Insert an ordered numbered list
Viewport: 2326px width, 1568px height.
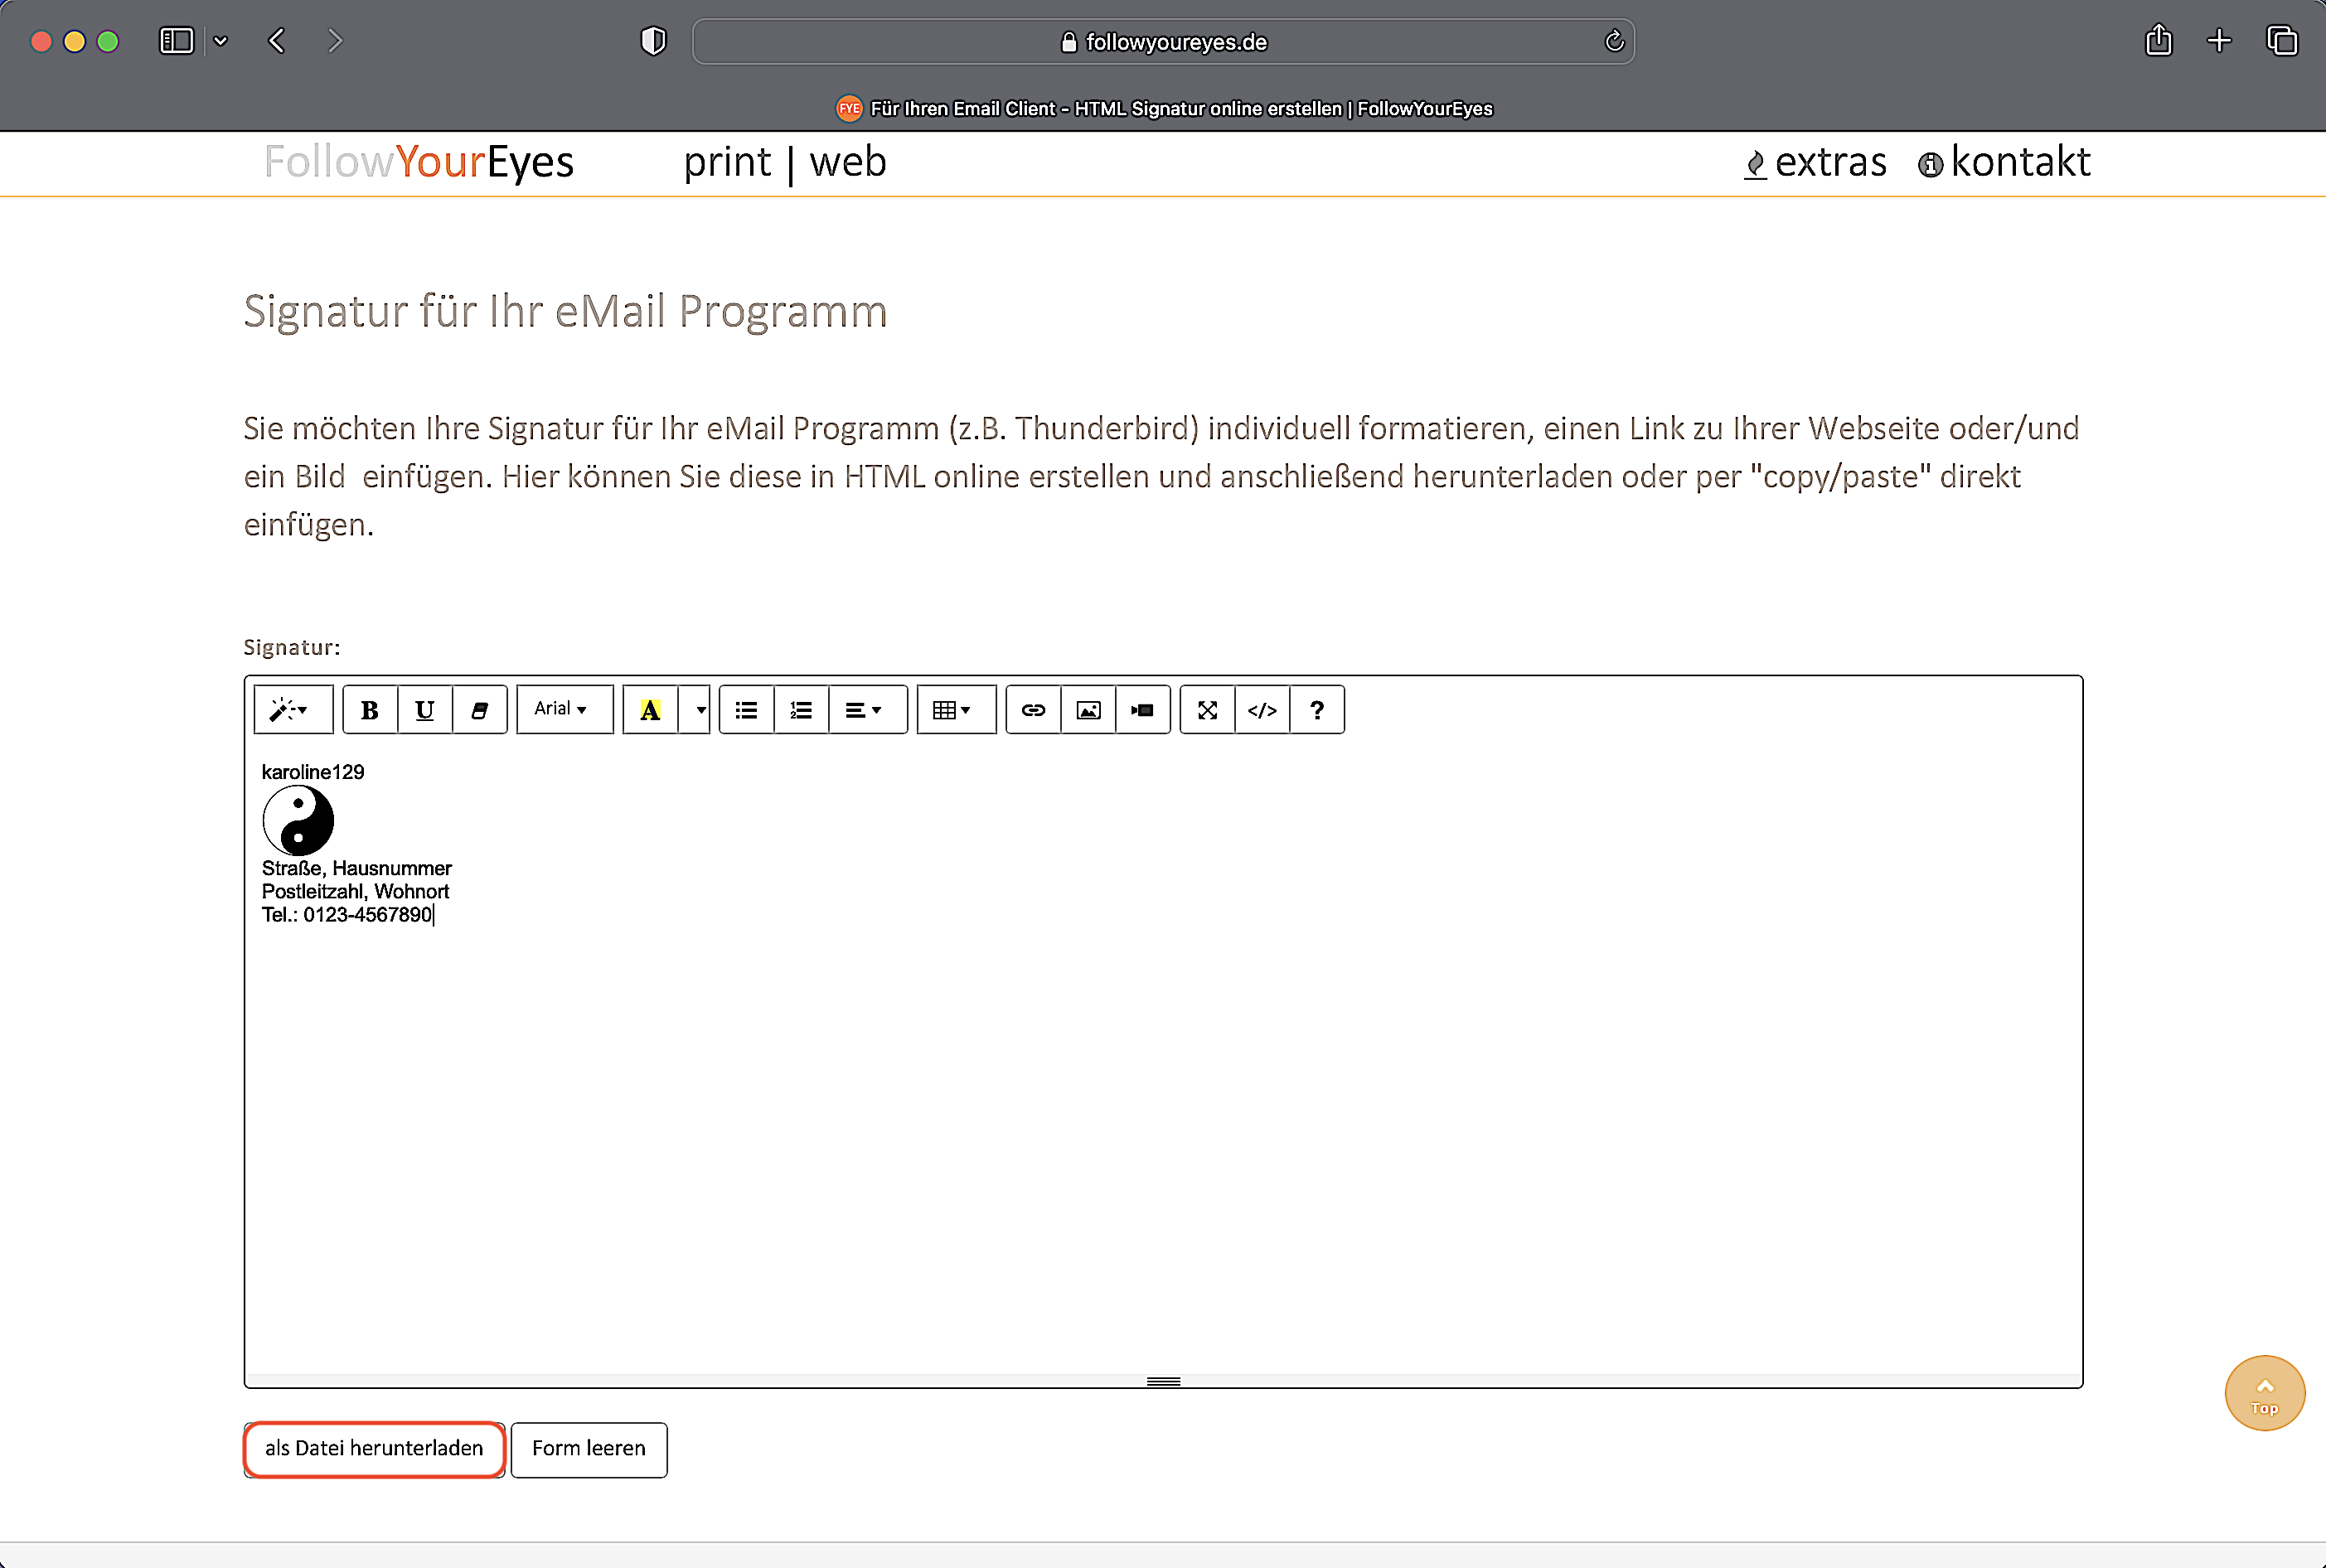[801, 710]
